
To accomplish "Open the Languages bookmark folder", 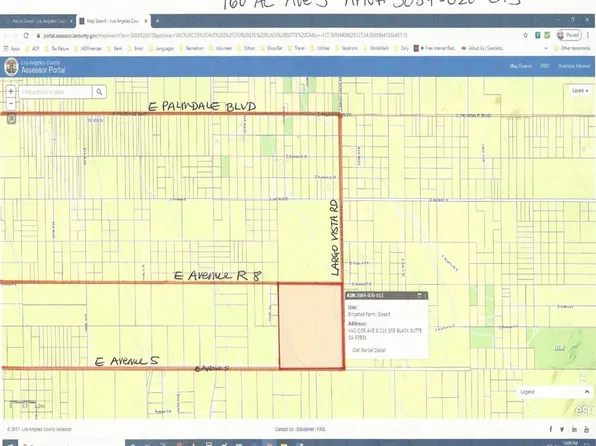I will 162,48.
